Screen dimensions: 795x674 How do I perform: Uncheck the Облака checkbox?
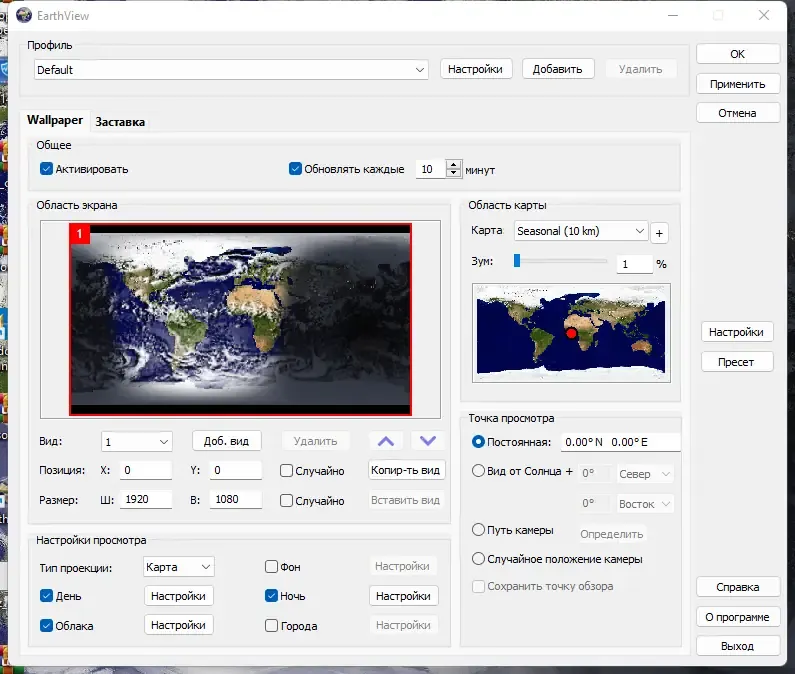click(x=46, y=625)
